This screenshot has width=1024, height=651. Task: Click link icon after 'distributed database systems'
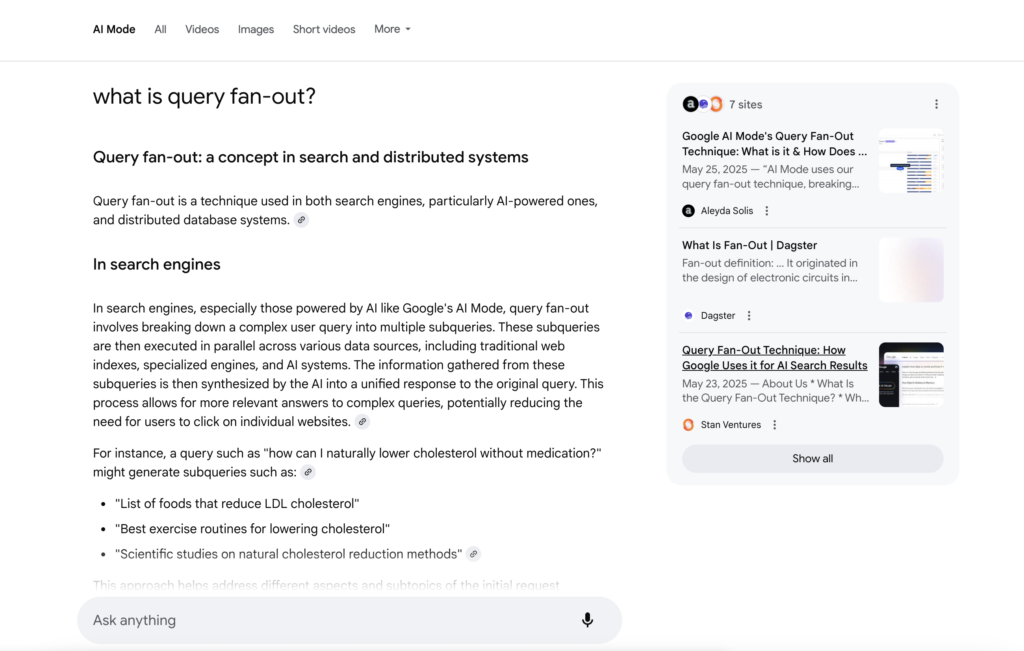coord(301,220)
